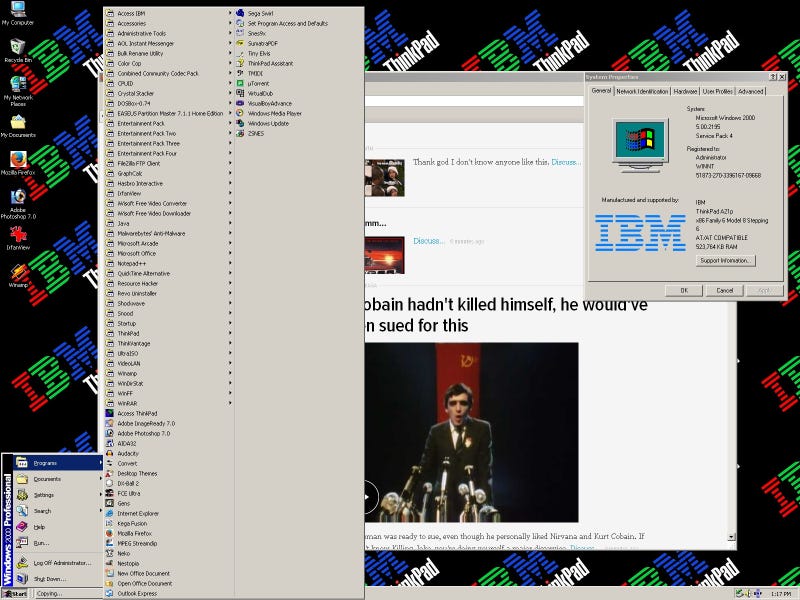The image size is (800, 600).
Task: Choose Log Off Administrator in the Start menu
Action: [58, 563]
